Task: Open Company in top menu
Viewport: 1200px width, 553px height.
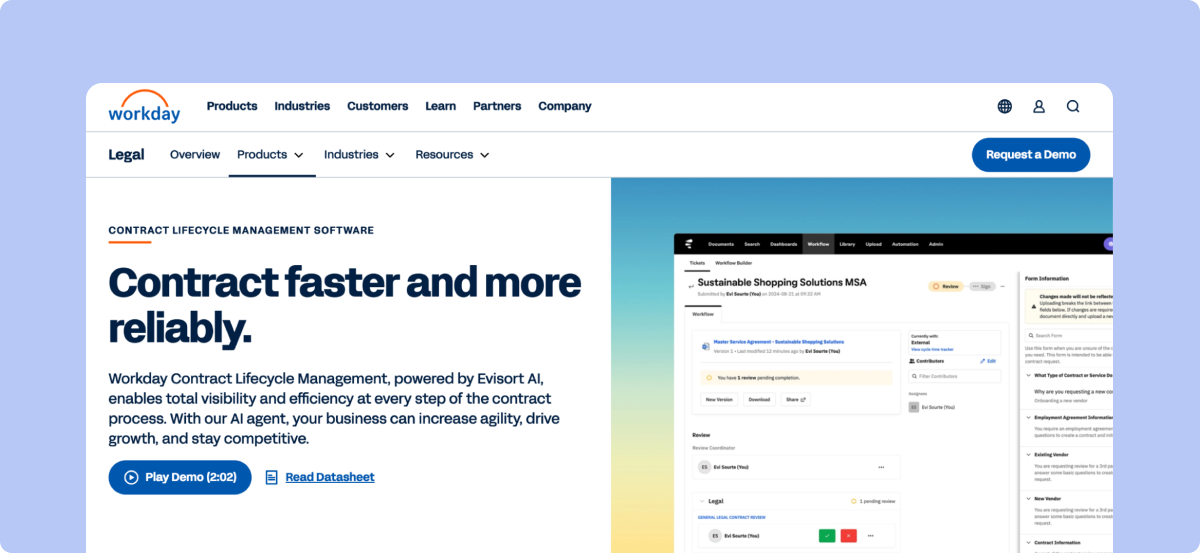Action: 565,106
